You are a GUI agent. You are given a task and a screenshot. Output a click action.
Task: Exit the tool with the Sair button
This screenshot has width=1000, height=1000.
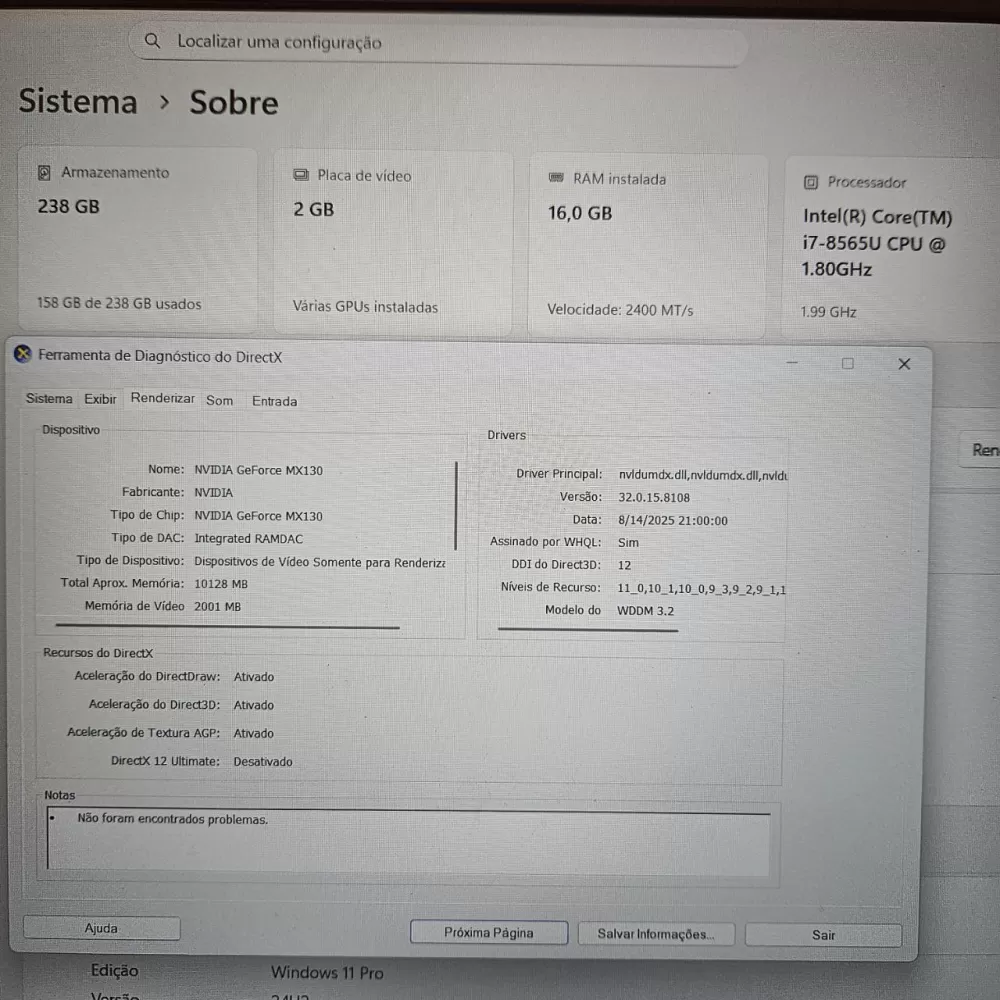pos(823,935)
